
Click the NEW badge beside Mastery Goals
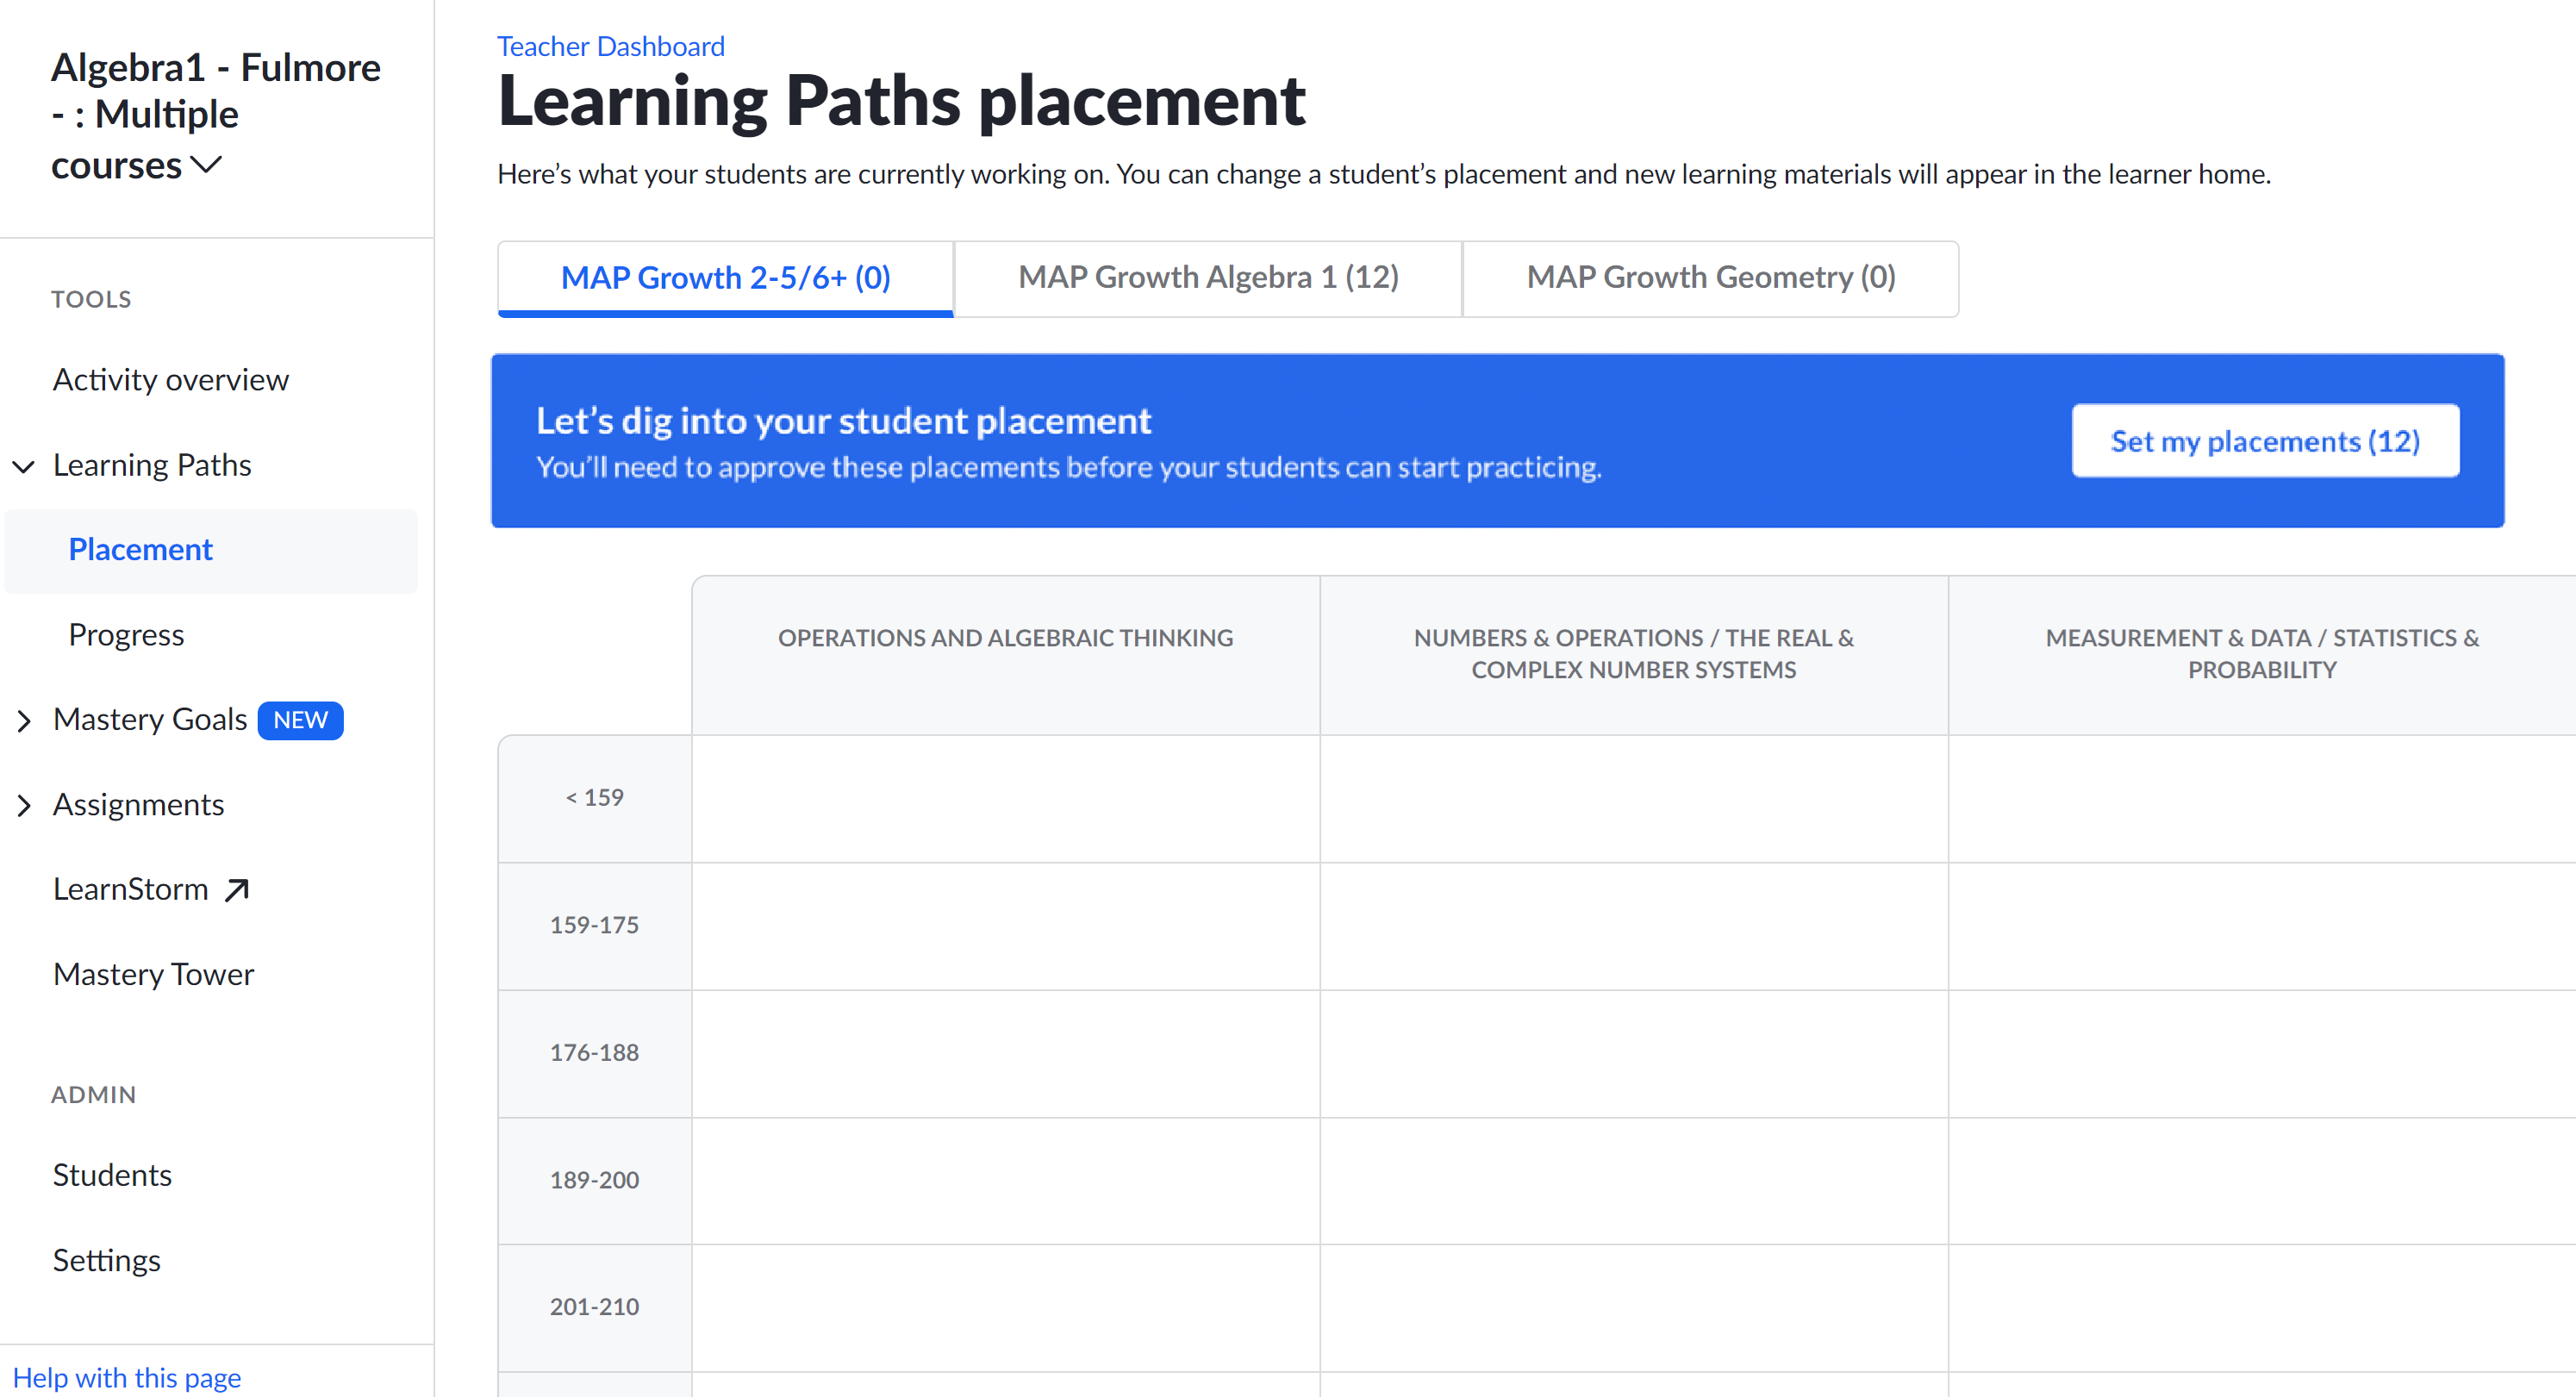point(300,720)
